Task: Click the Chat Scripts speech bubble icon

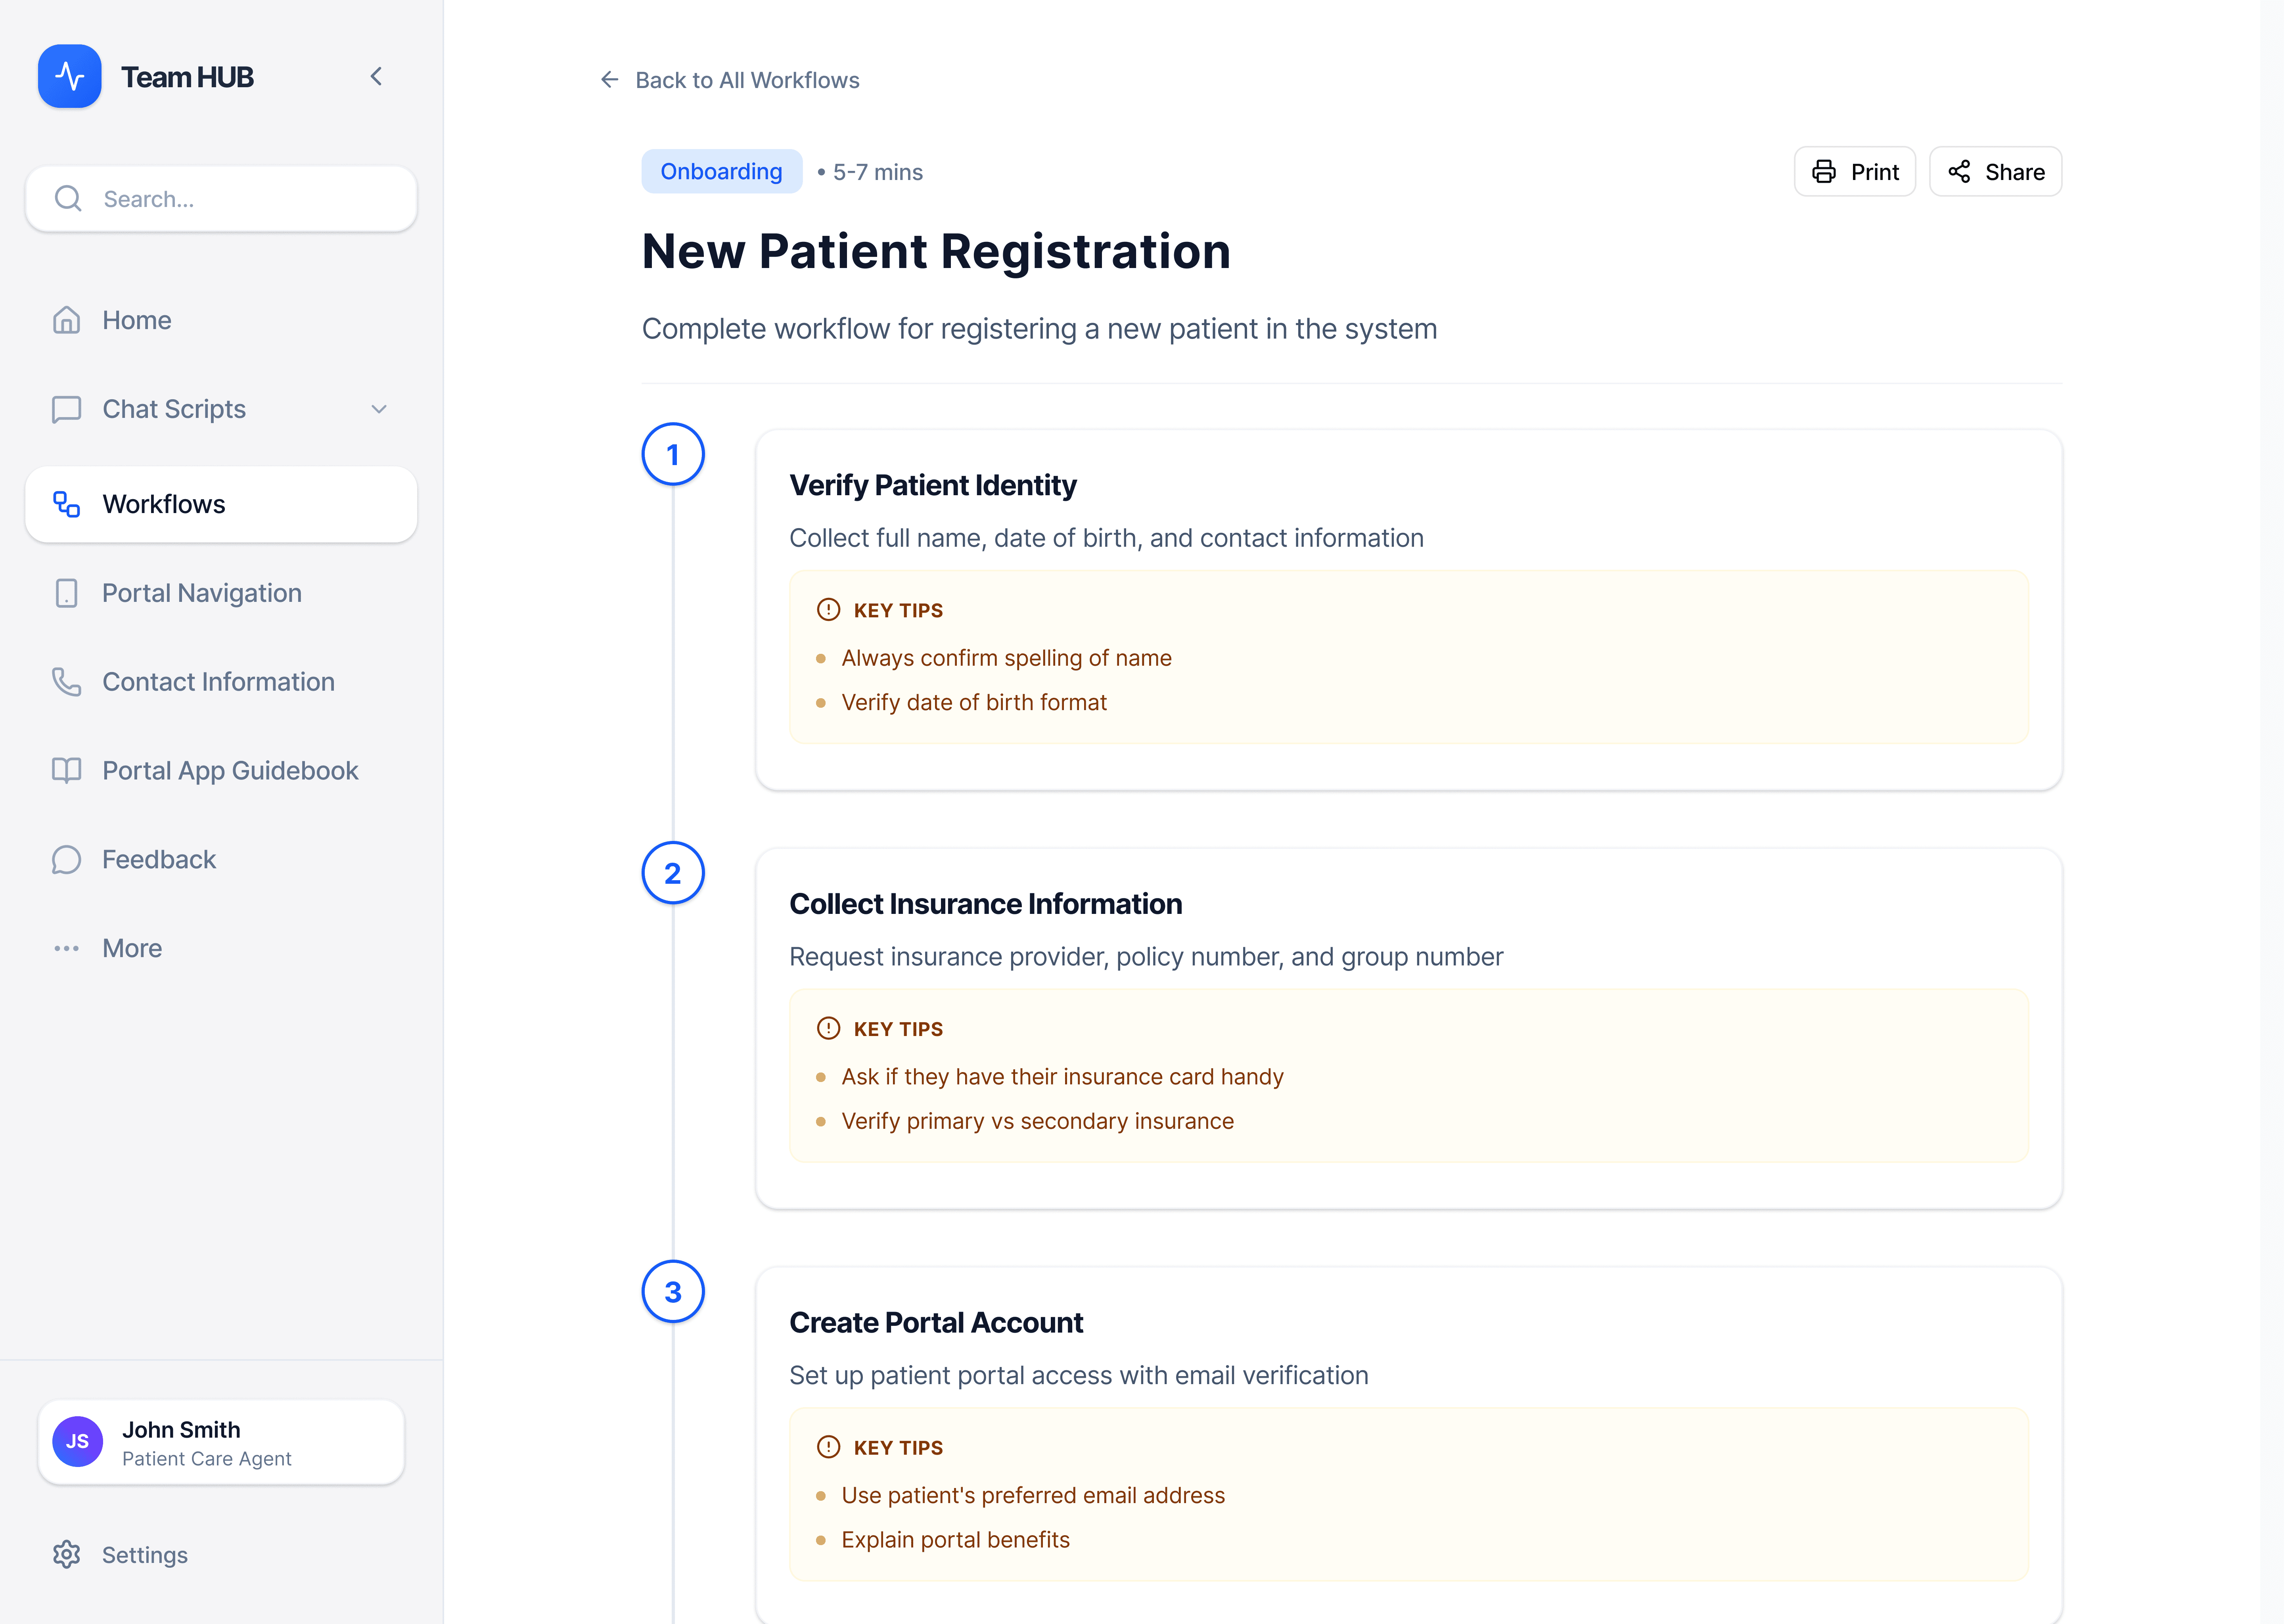Action: (x=66, y=409)
